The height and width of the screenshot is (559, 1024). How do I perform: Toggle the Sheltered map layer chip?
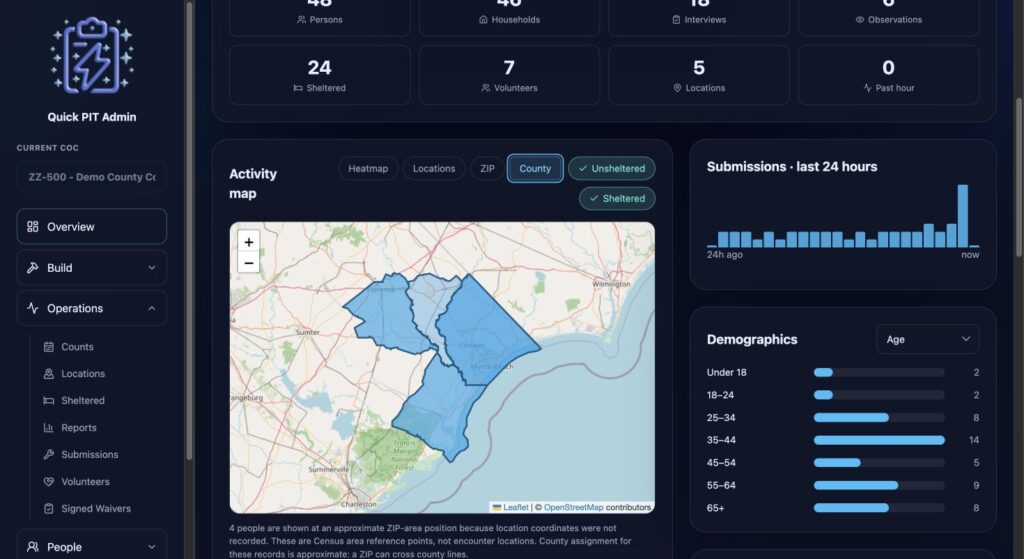[x=617, y=199]
